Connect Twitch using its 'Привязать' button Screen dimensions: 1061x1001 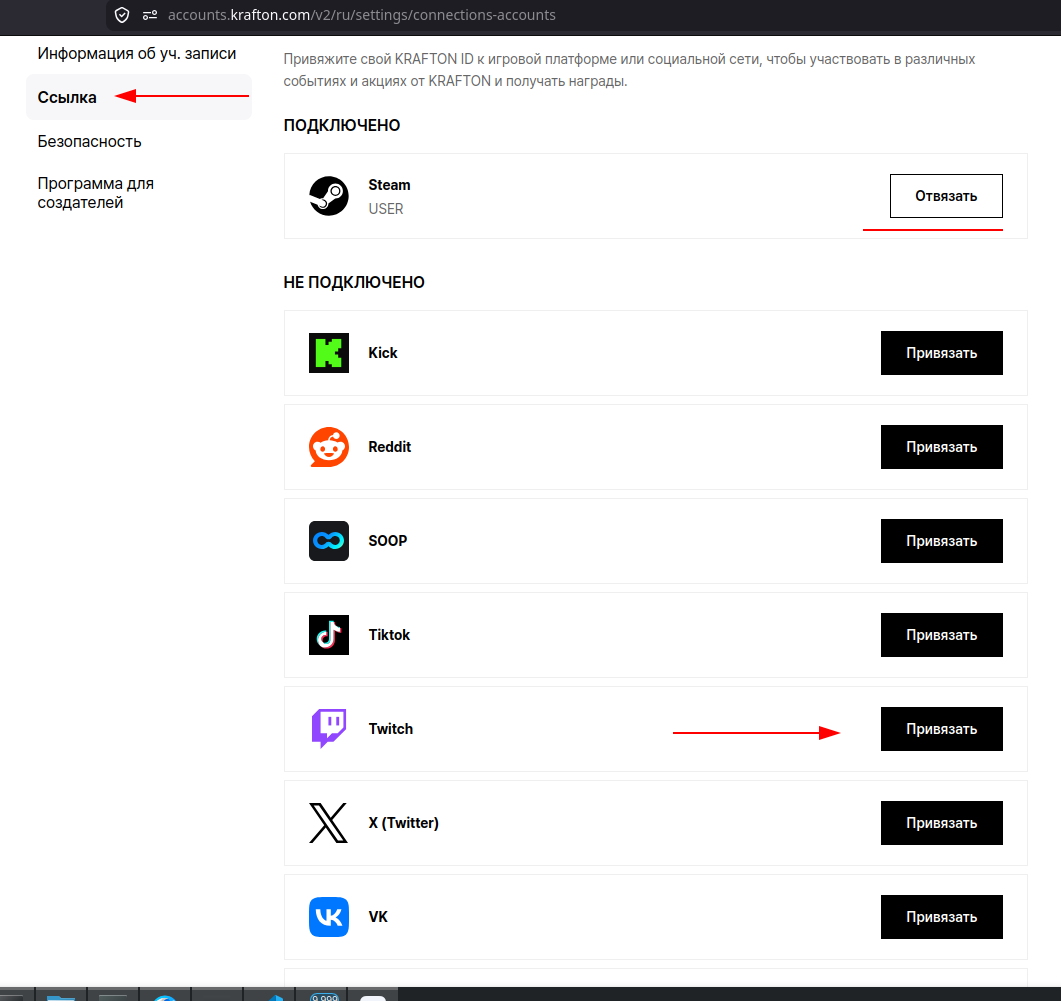942,729
